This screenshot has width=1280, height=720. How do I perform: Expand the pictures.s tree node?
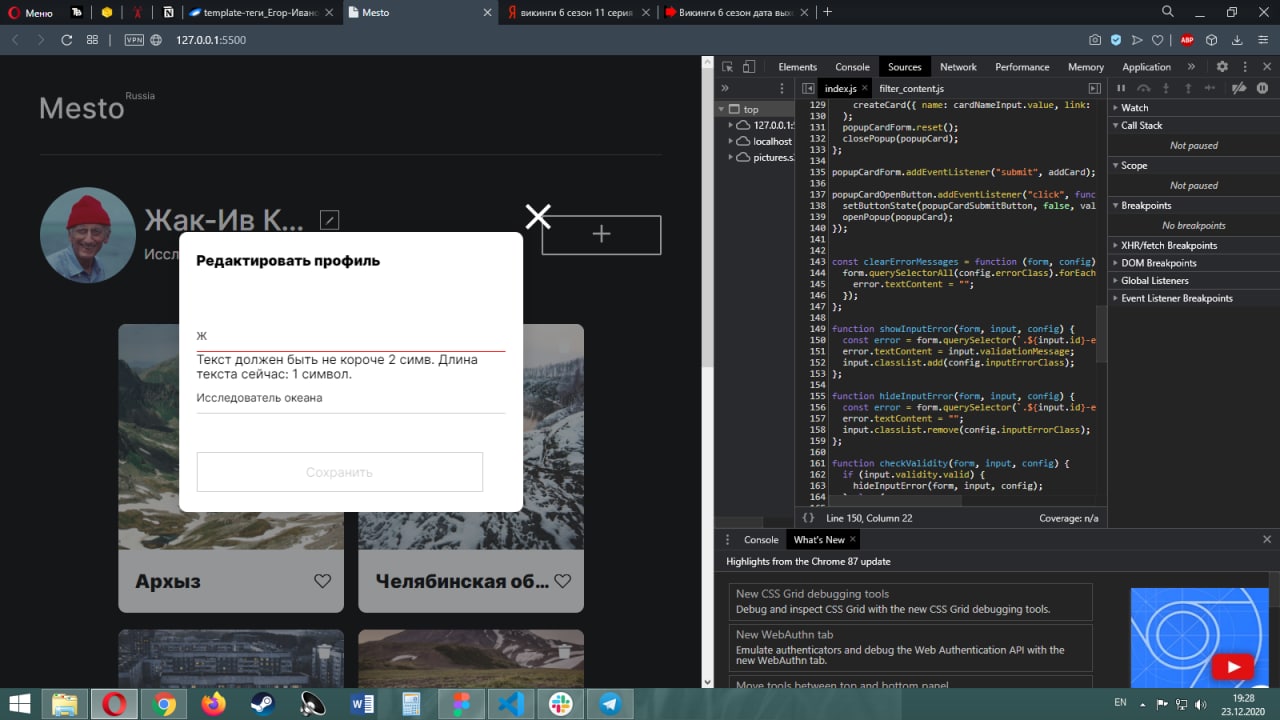click(731, 157)
